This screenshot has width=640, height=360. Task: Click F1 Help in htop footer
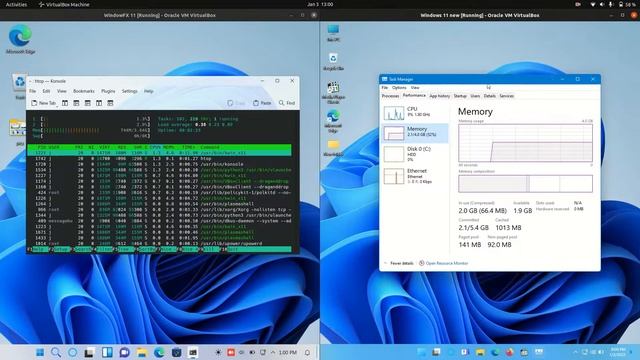pyautogui.click(x=38, y=249)
